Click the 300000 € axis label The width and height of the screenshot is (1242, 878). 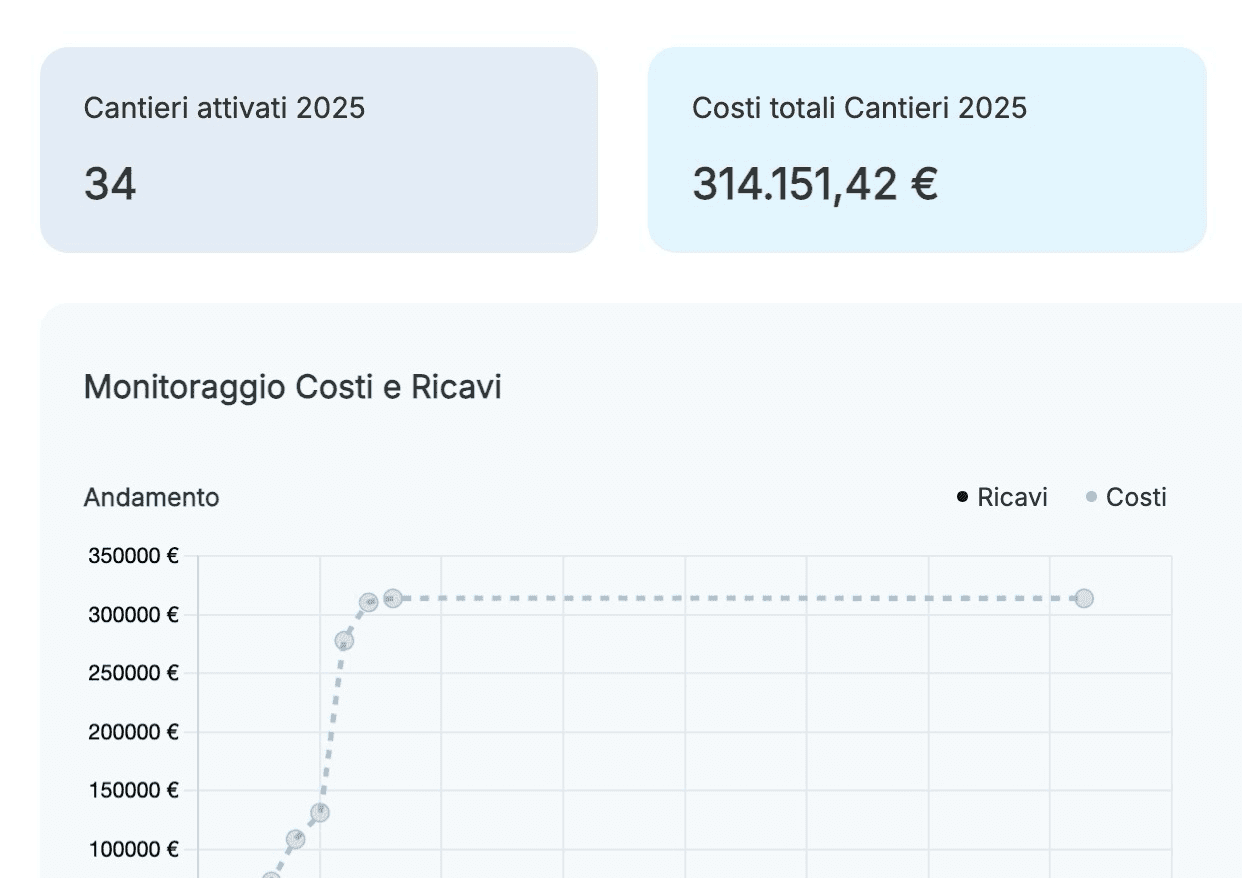[133, 615]
